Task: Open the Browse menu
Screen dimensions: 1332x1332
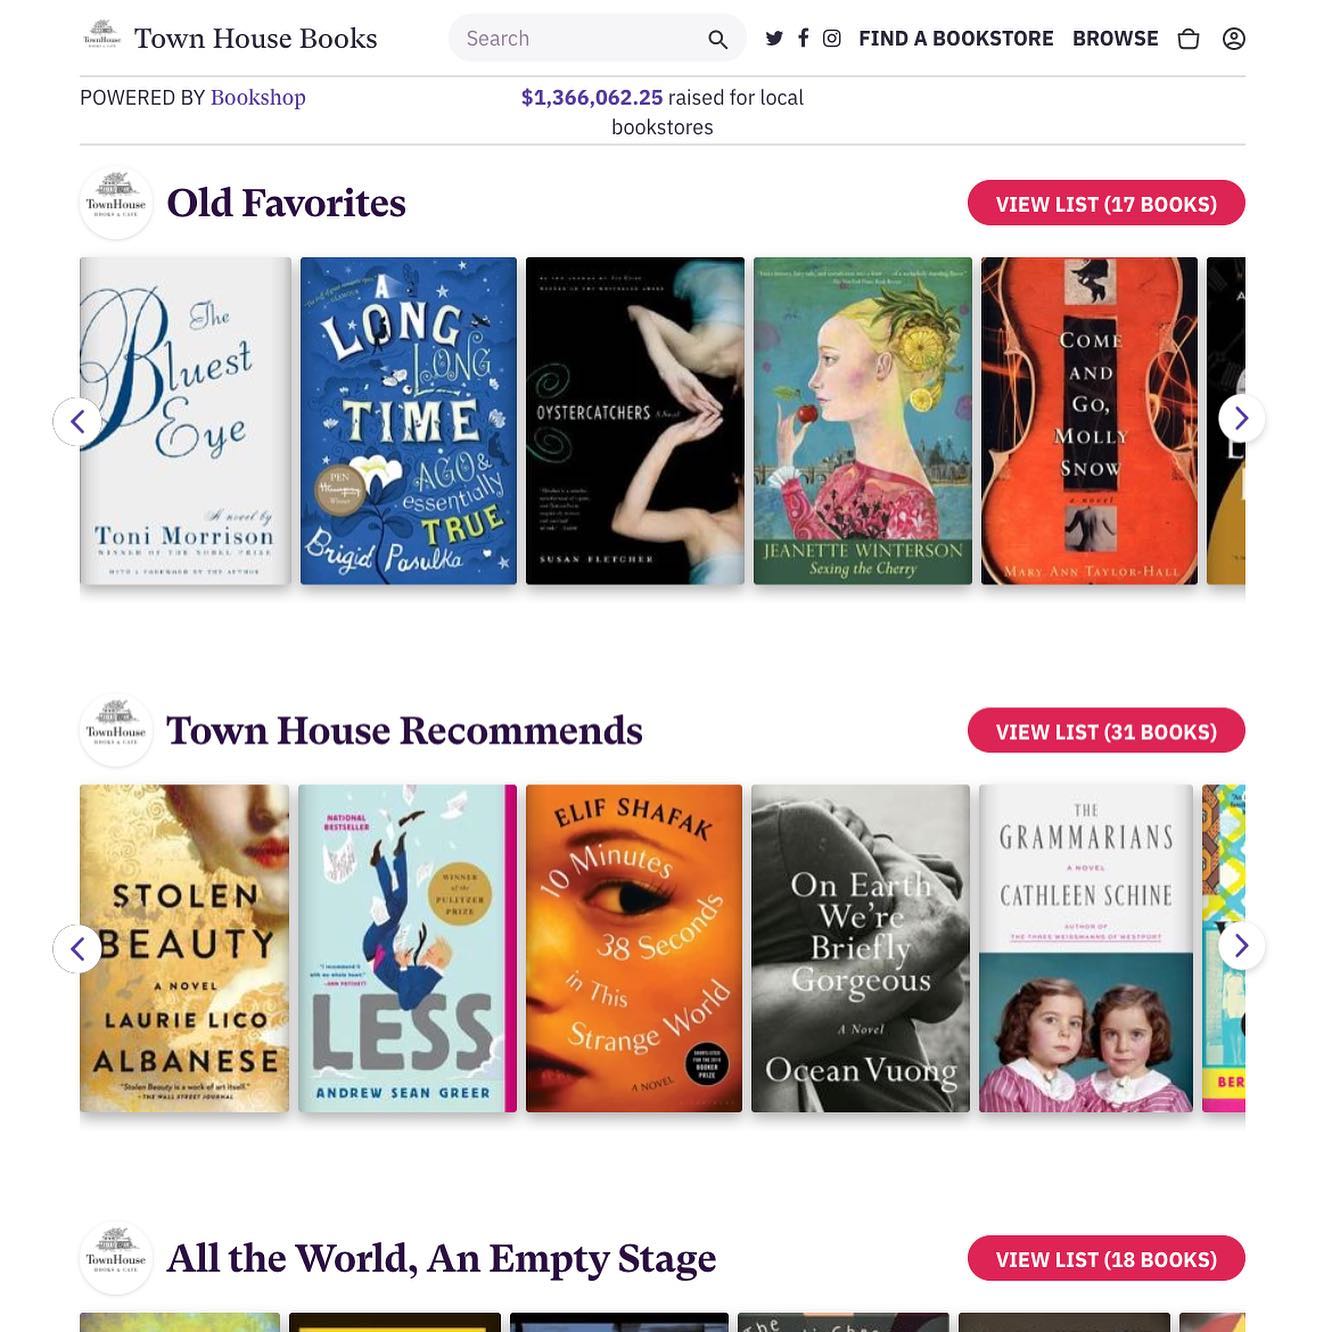Action: click(1115, 39)
